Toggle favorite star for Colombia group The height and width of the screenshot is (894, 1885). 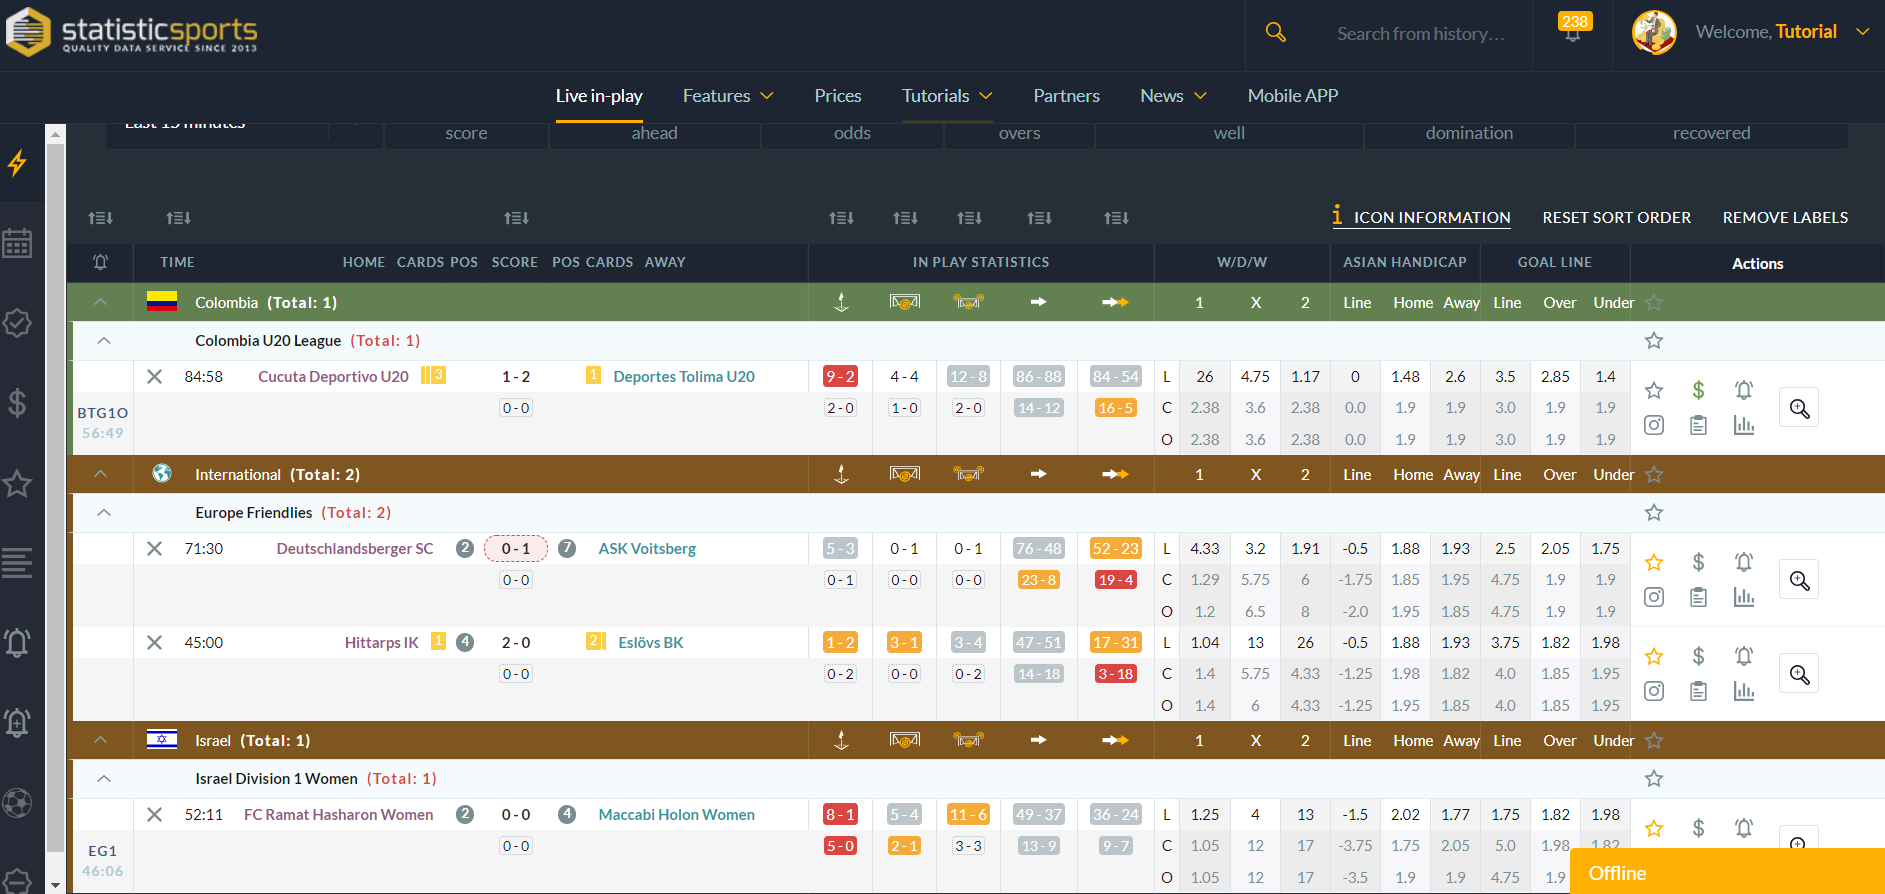(1654, 302)
